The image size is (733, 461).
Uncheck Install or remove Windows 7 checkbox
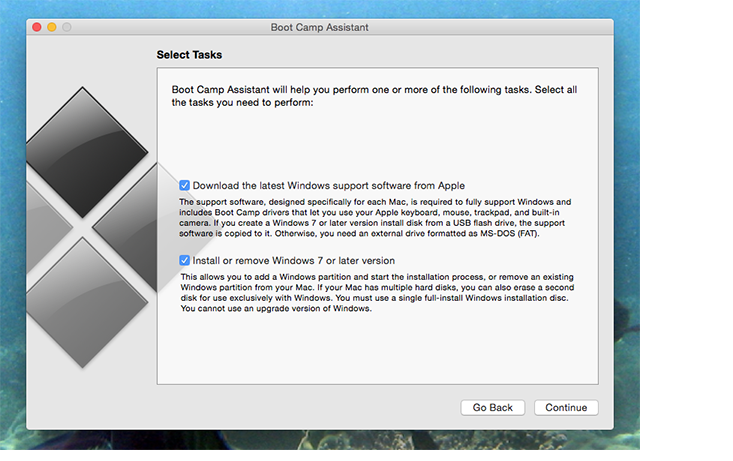pyautogui.click(x=185, y=260)
